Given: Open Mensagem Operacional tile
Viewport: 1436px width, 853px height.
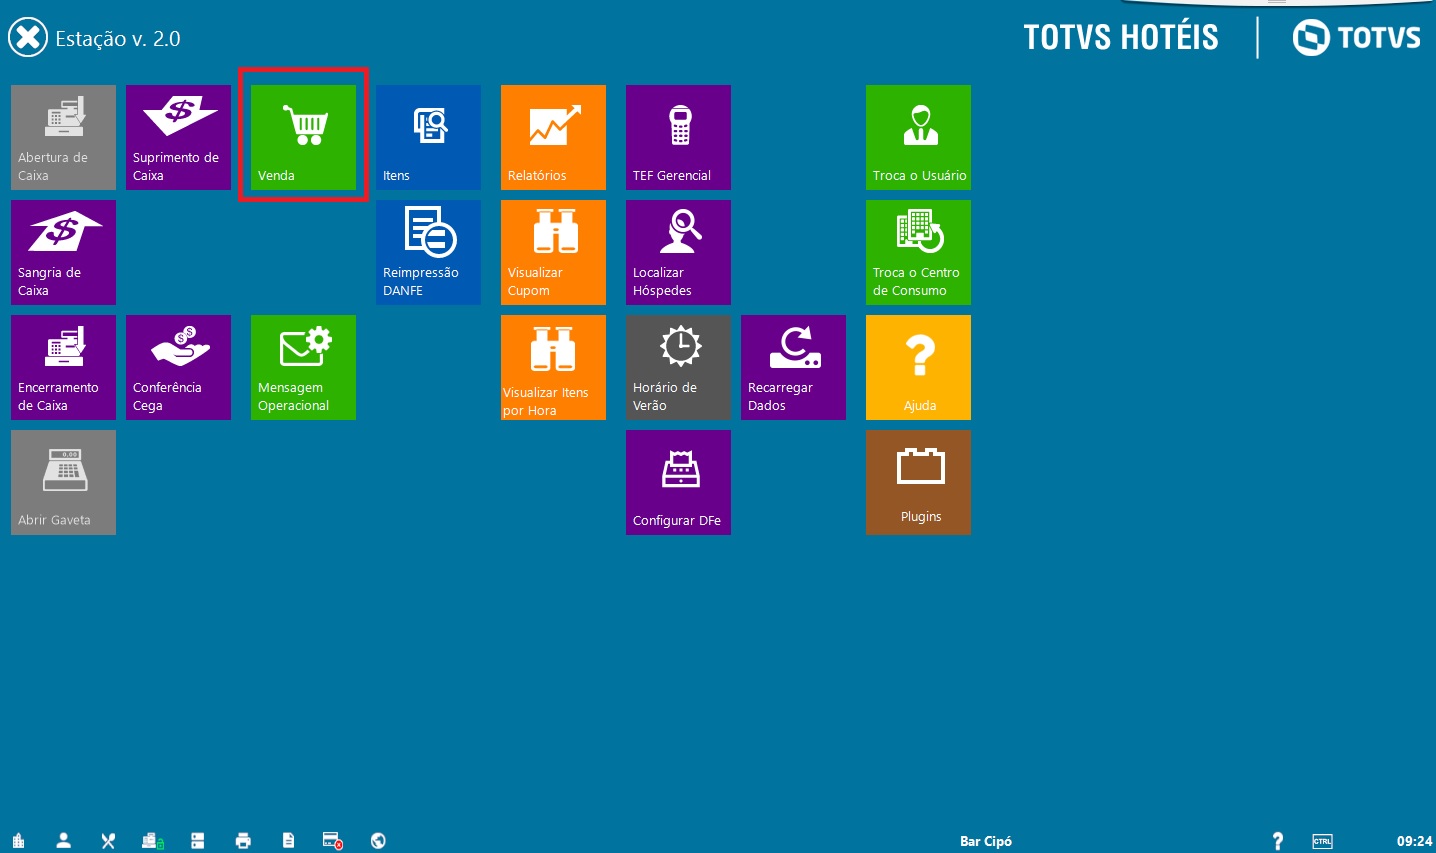Looking at the screenshot, I should pos(303,367).
